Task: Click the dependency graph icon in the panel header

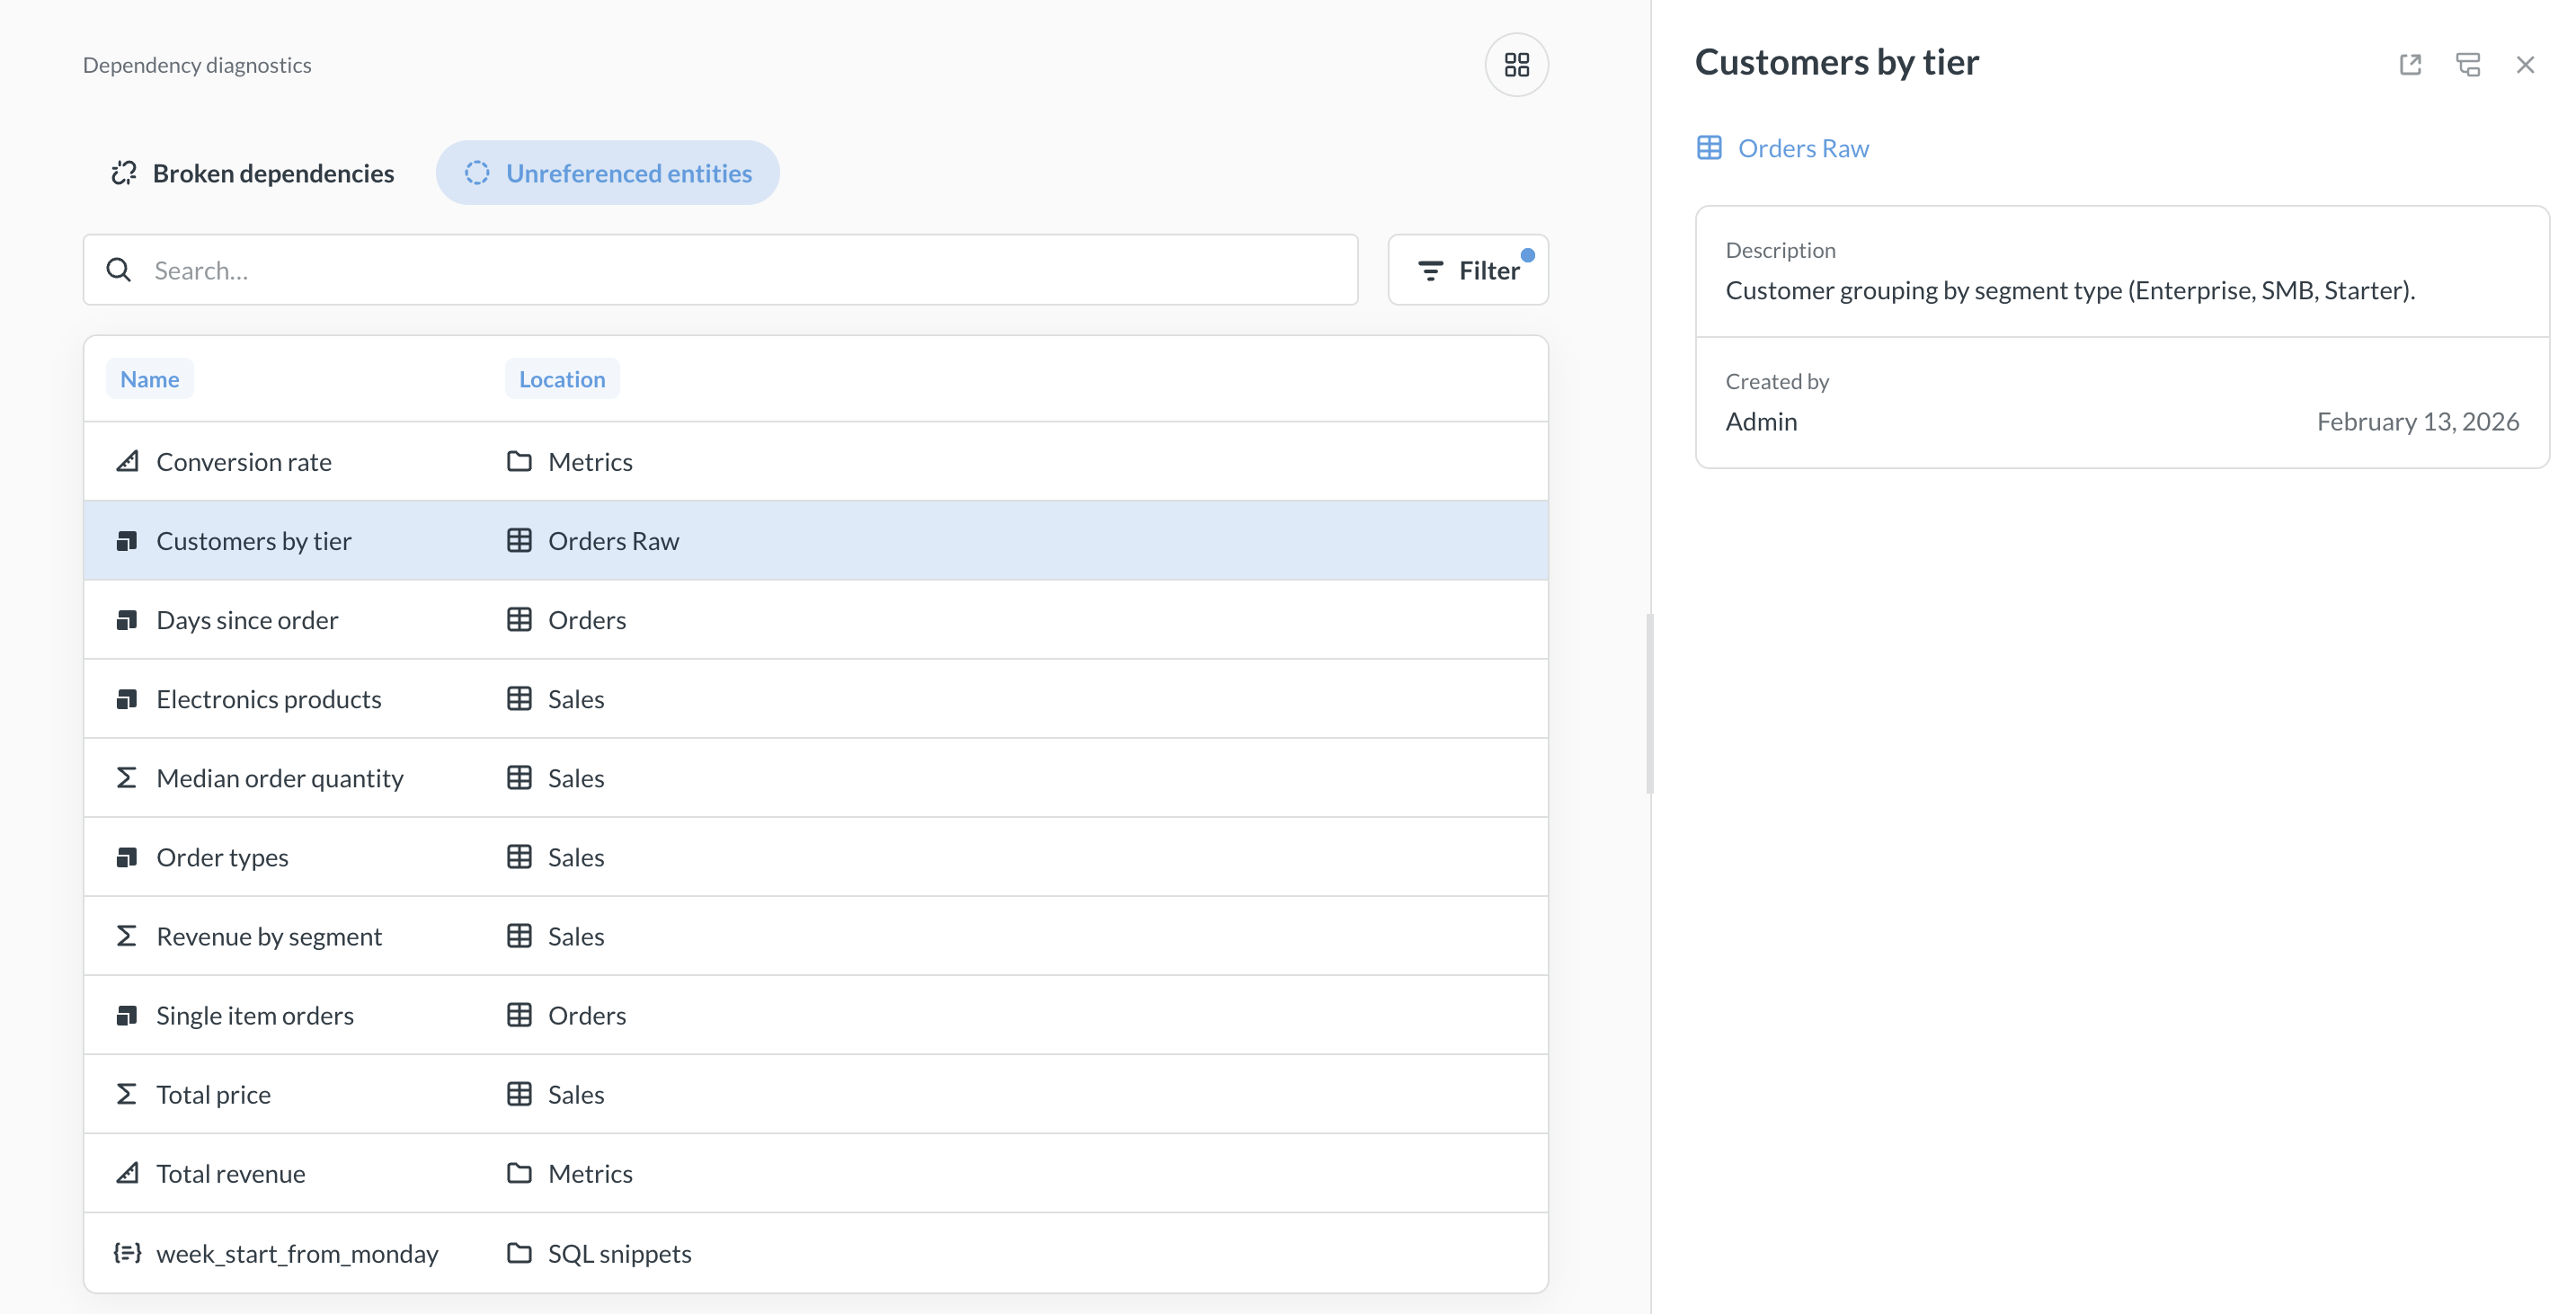Action: point(2467,65)
